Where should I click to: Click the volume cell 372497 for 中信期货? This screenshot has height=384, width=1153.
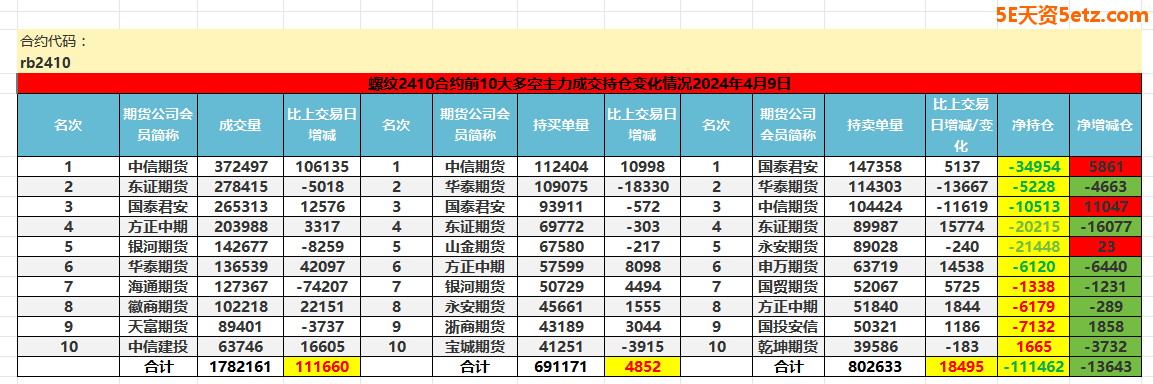(240, 166)
